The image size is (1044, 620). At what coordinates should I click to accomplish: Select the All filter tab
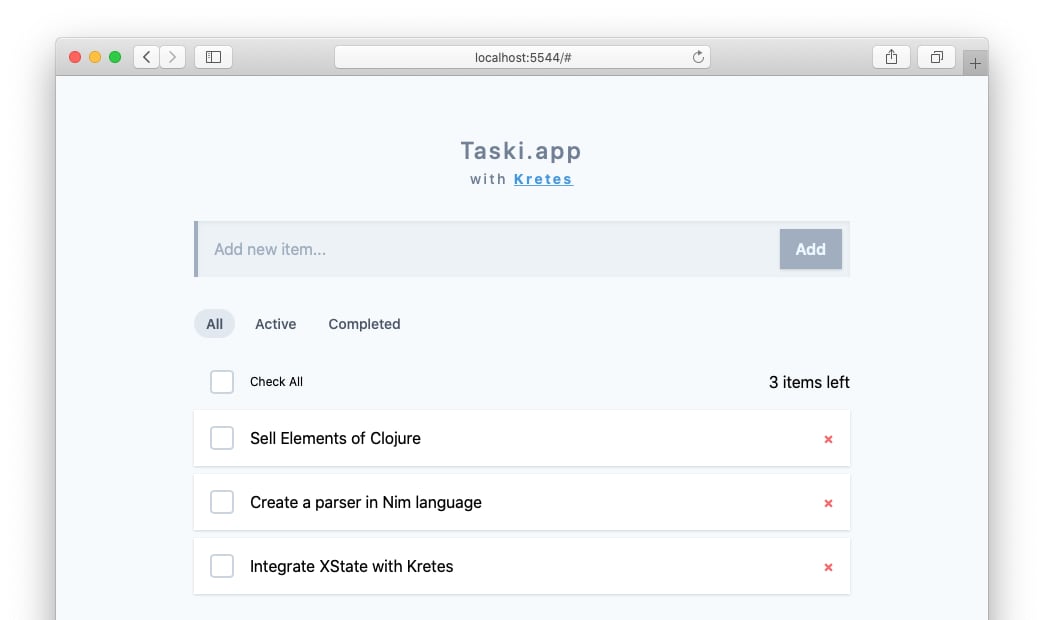[x=214, y=324]
